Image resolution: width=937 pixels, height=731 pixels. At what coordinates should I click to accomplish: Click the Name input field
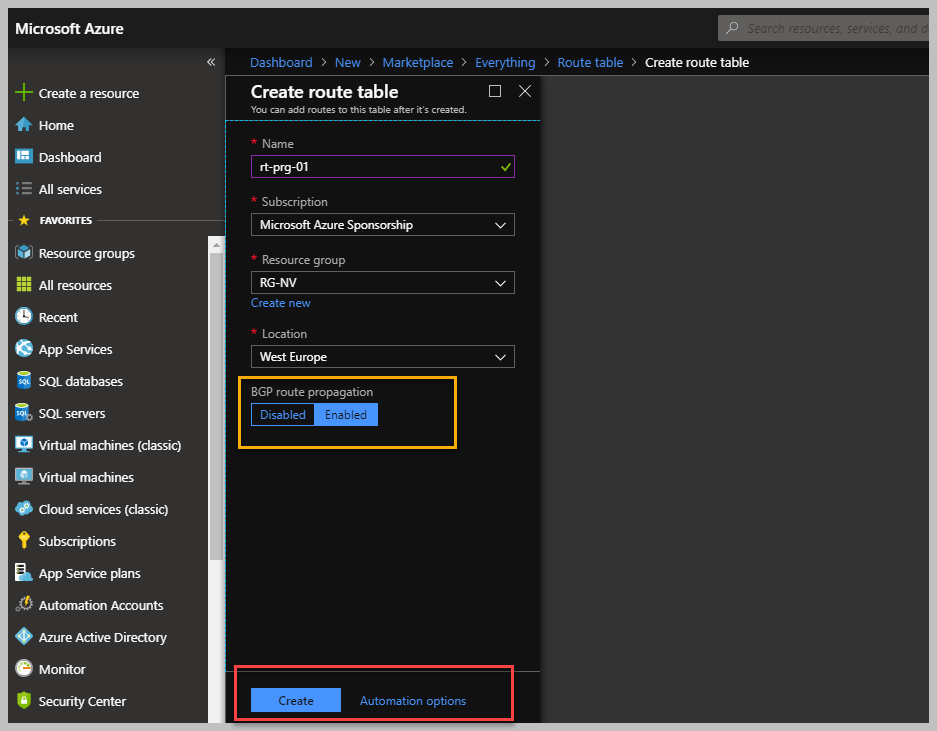(x=382, y=167)
